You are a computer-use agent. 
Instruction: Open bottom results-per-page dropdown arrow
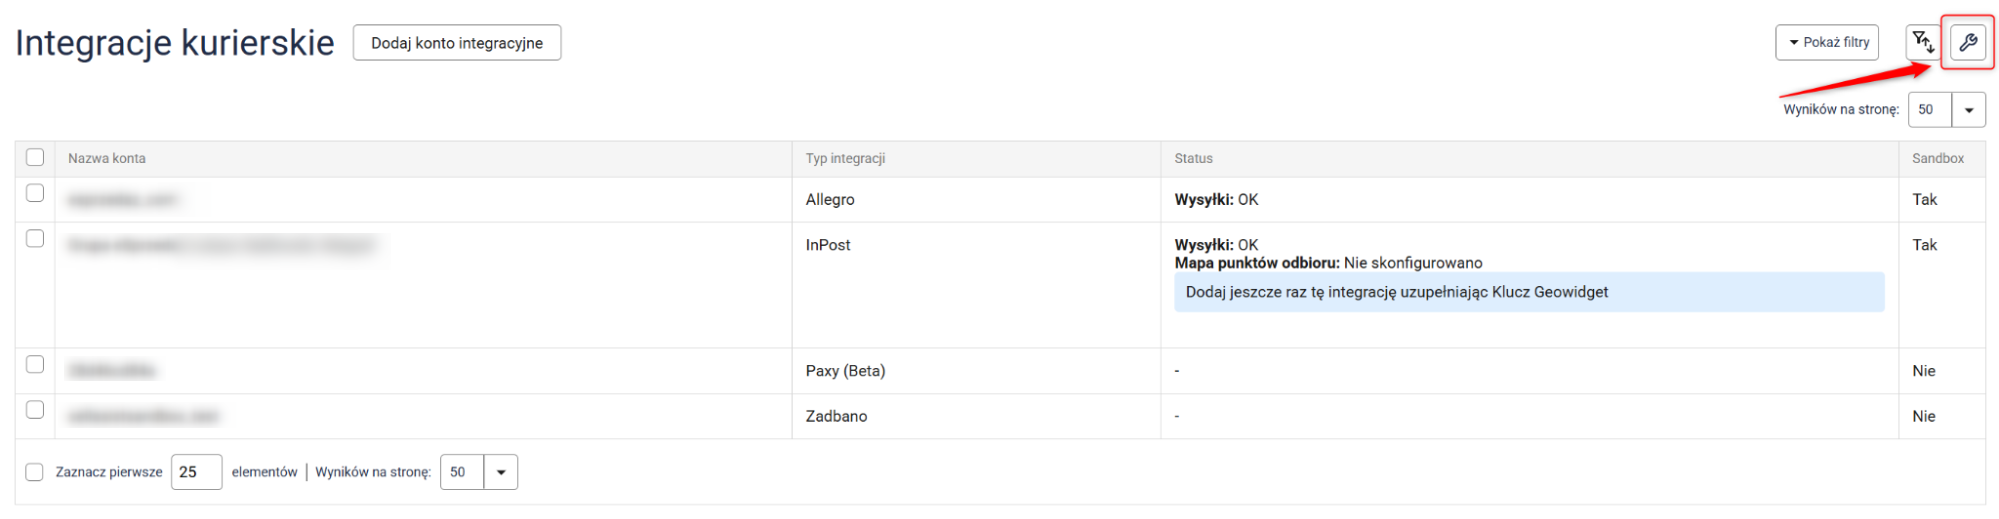(x=500, y=472)
